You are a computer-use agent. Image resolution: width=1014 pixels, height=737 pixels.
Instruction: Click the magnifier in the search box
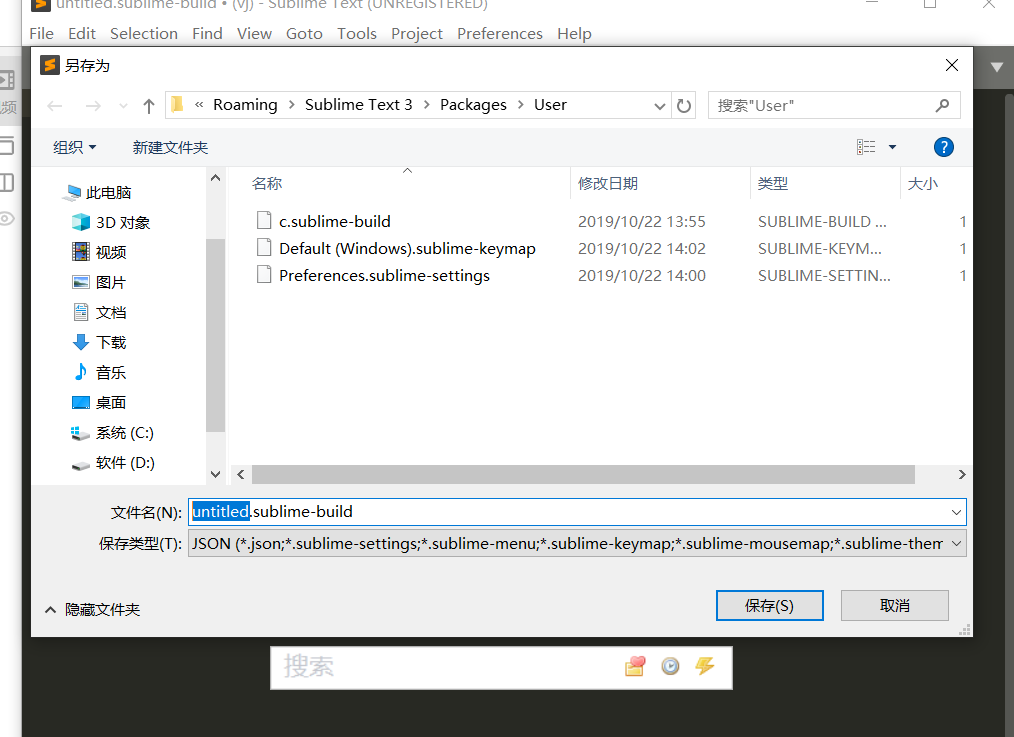click(x=942, y=105)
